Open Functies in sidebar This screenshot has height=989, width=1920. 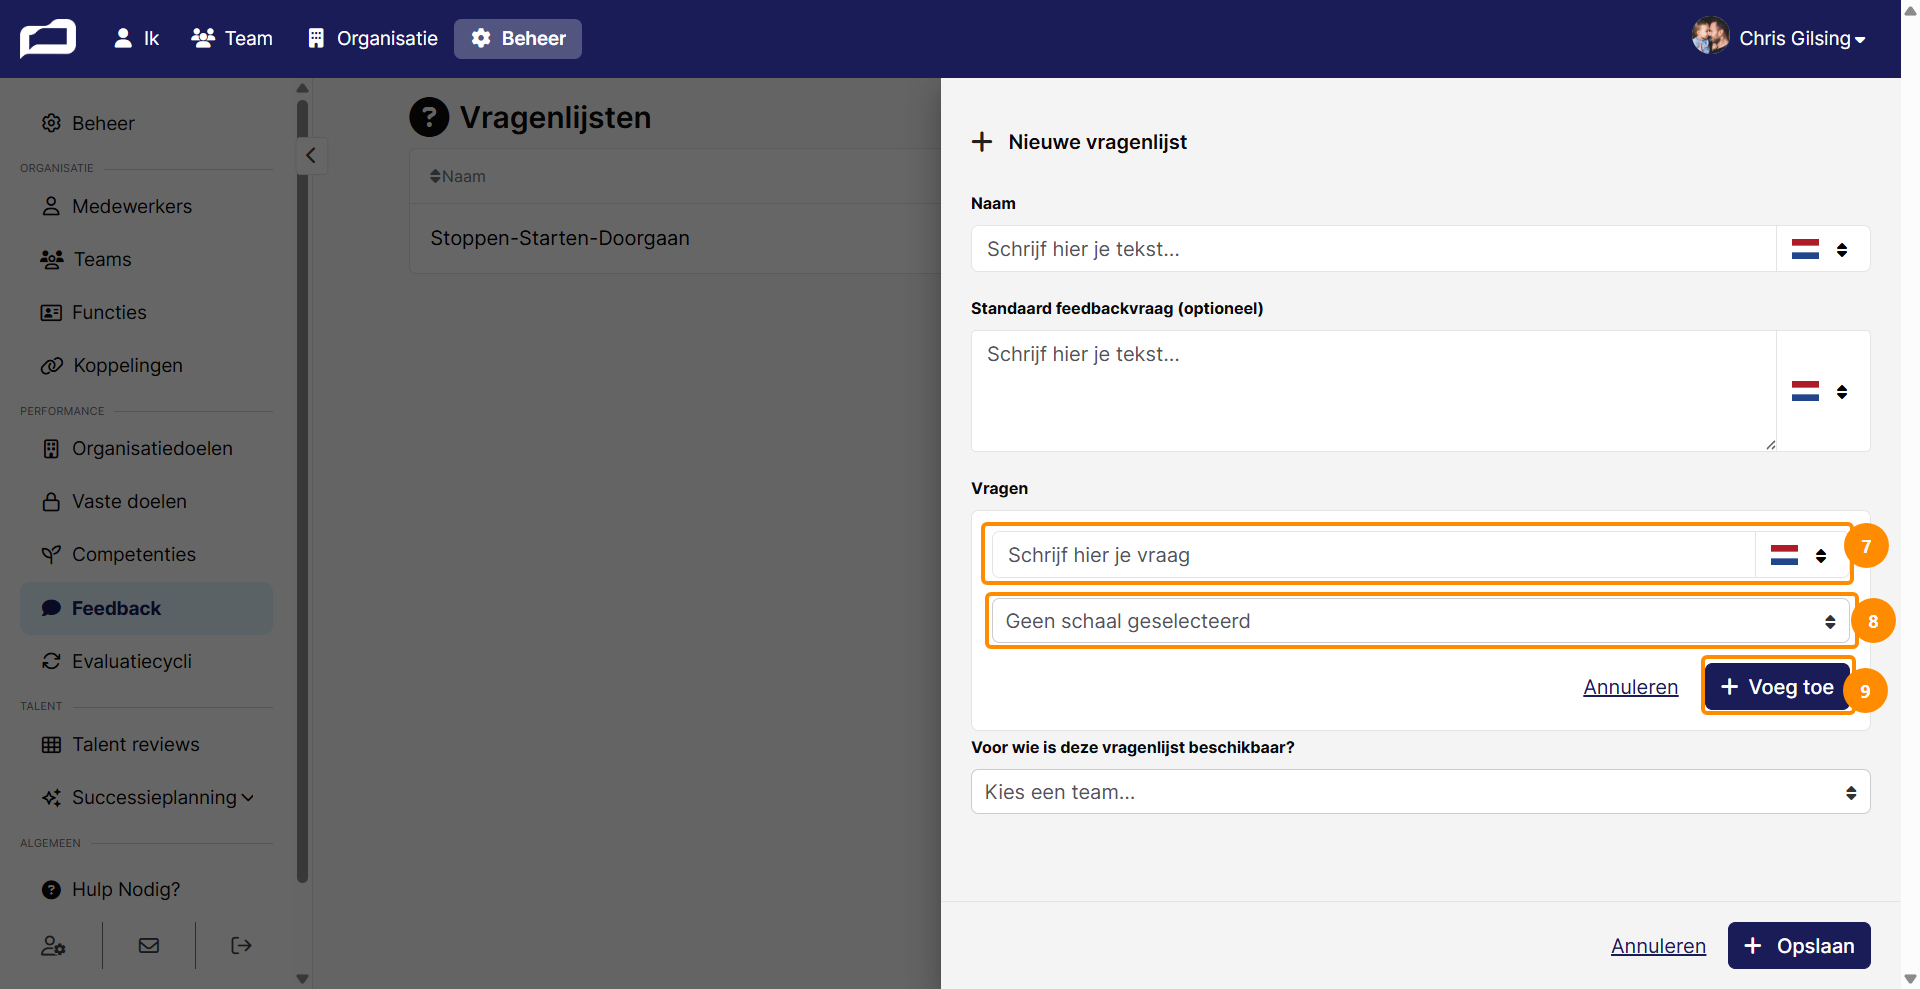tap(146, 312)
